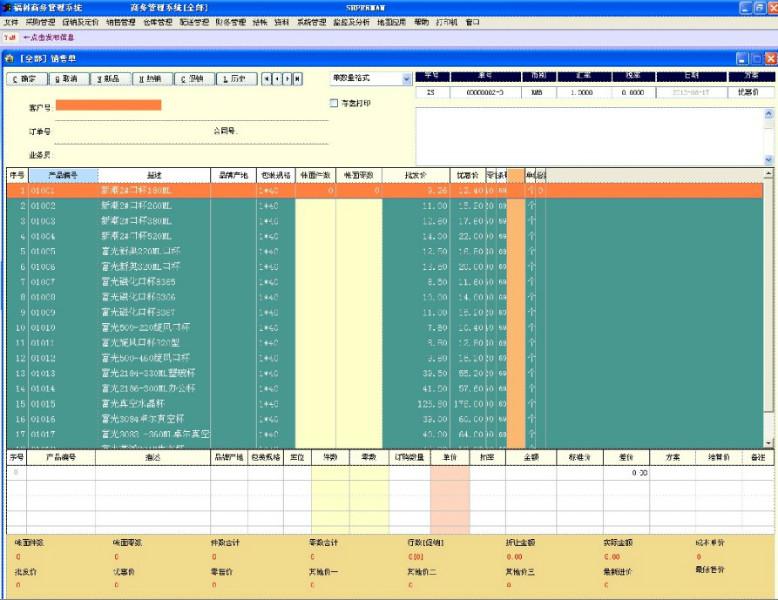Viewport: 778px width, 600px height.
Task: Click the red icon beside 点击发布信息
Action: point(10,36)
